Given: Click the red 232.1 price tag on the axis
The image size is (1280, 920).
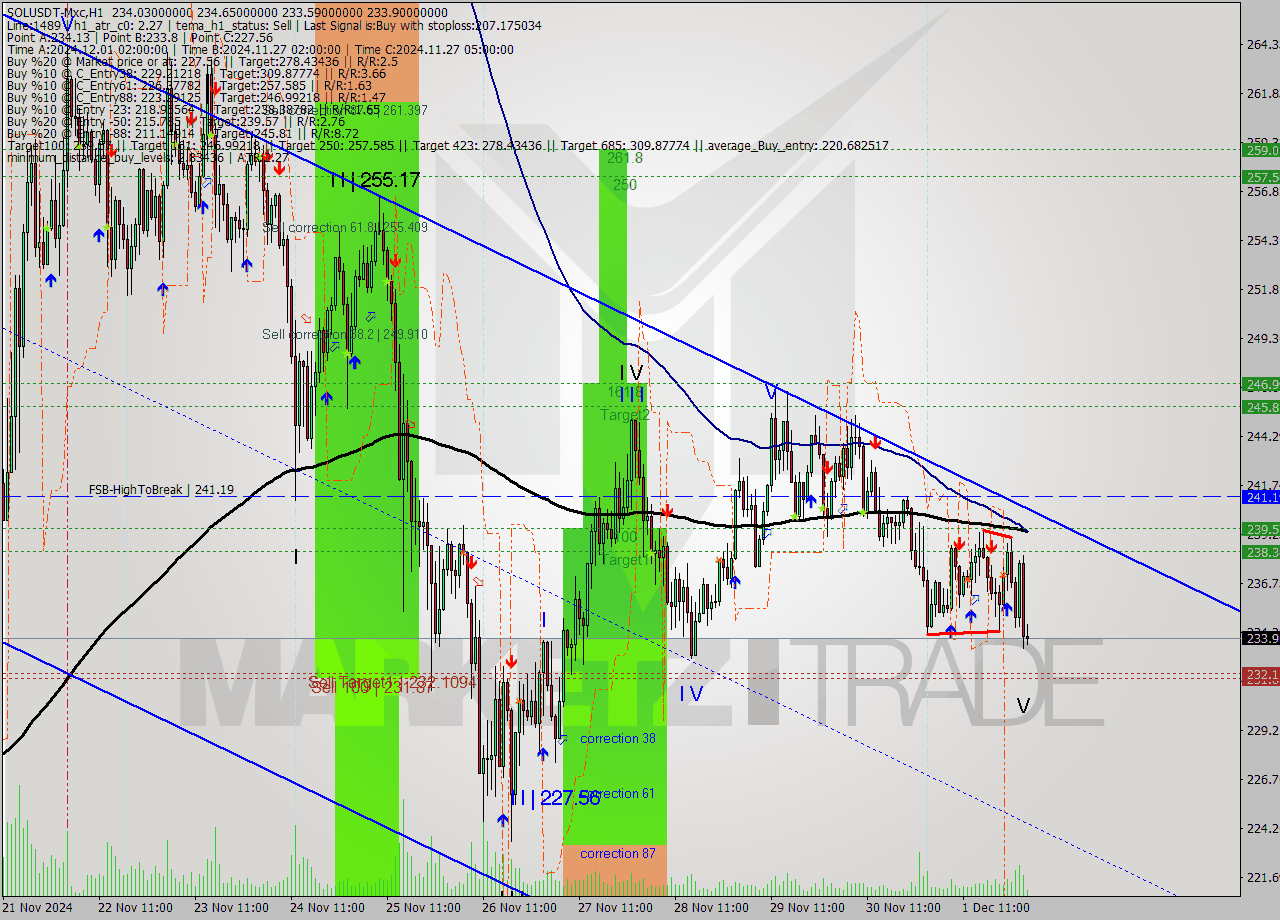Looking at the screenshot, I should [x=1261, y=675].
